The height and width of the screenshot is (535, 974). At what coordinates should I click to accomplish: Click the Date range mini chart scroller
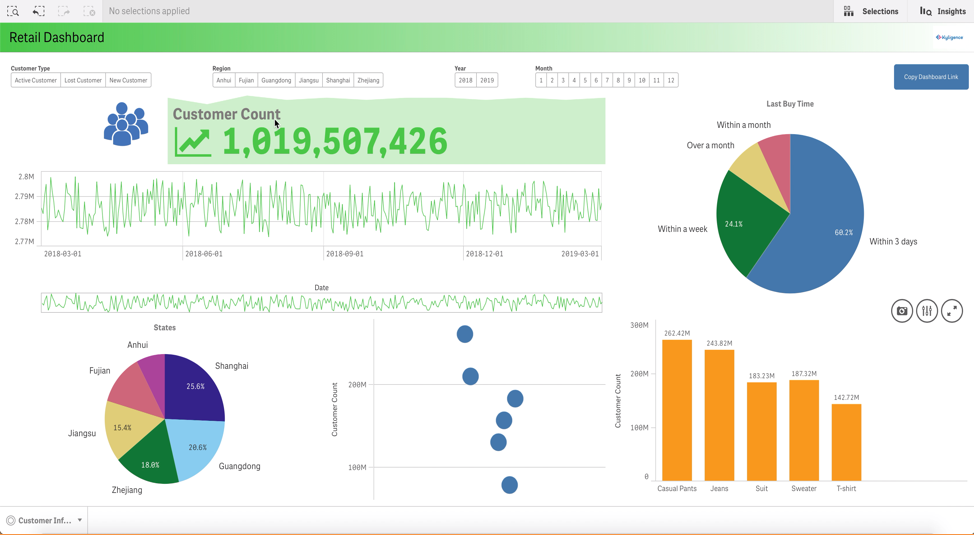click(x=321, y=302)
